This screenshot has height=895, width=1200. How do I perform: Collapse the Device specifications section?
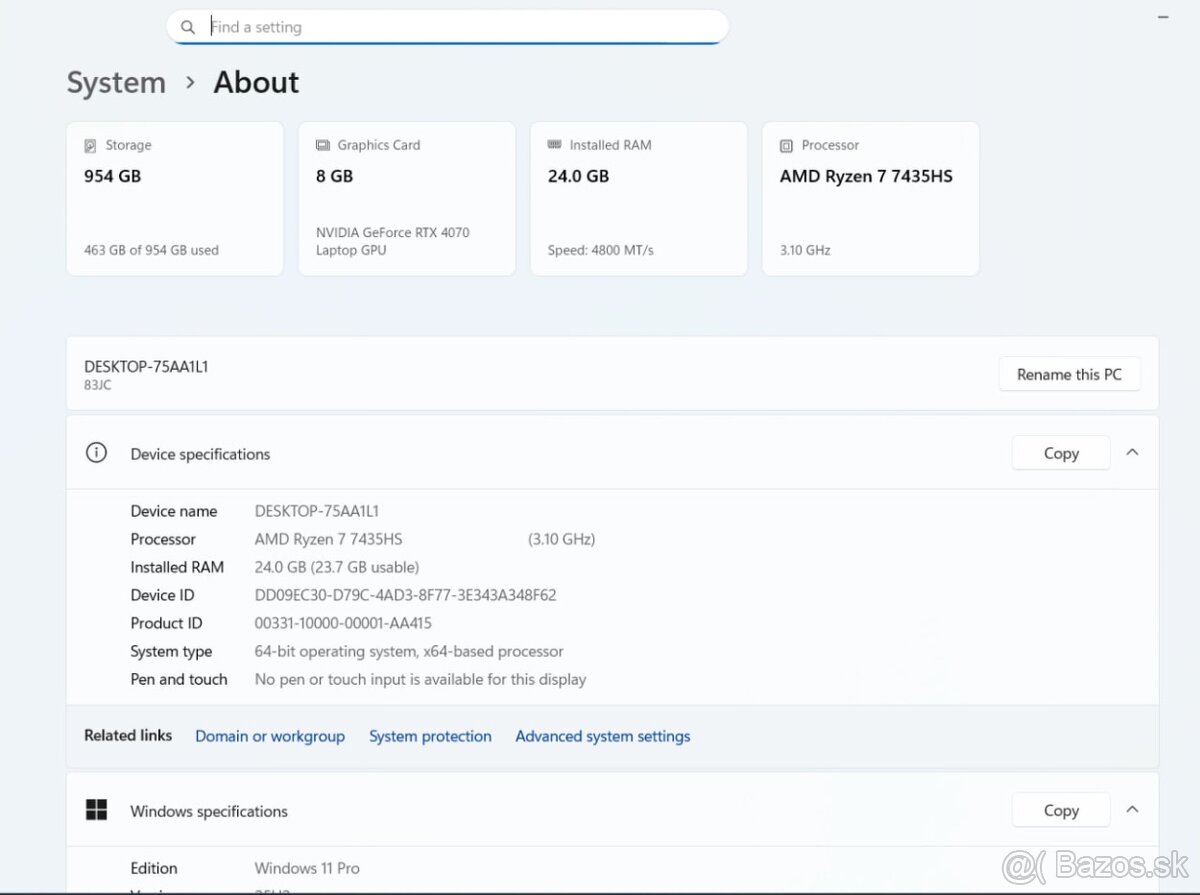pyautogui.click(x=1132, y=453)
